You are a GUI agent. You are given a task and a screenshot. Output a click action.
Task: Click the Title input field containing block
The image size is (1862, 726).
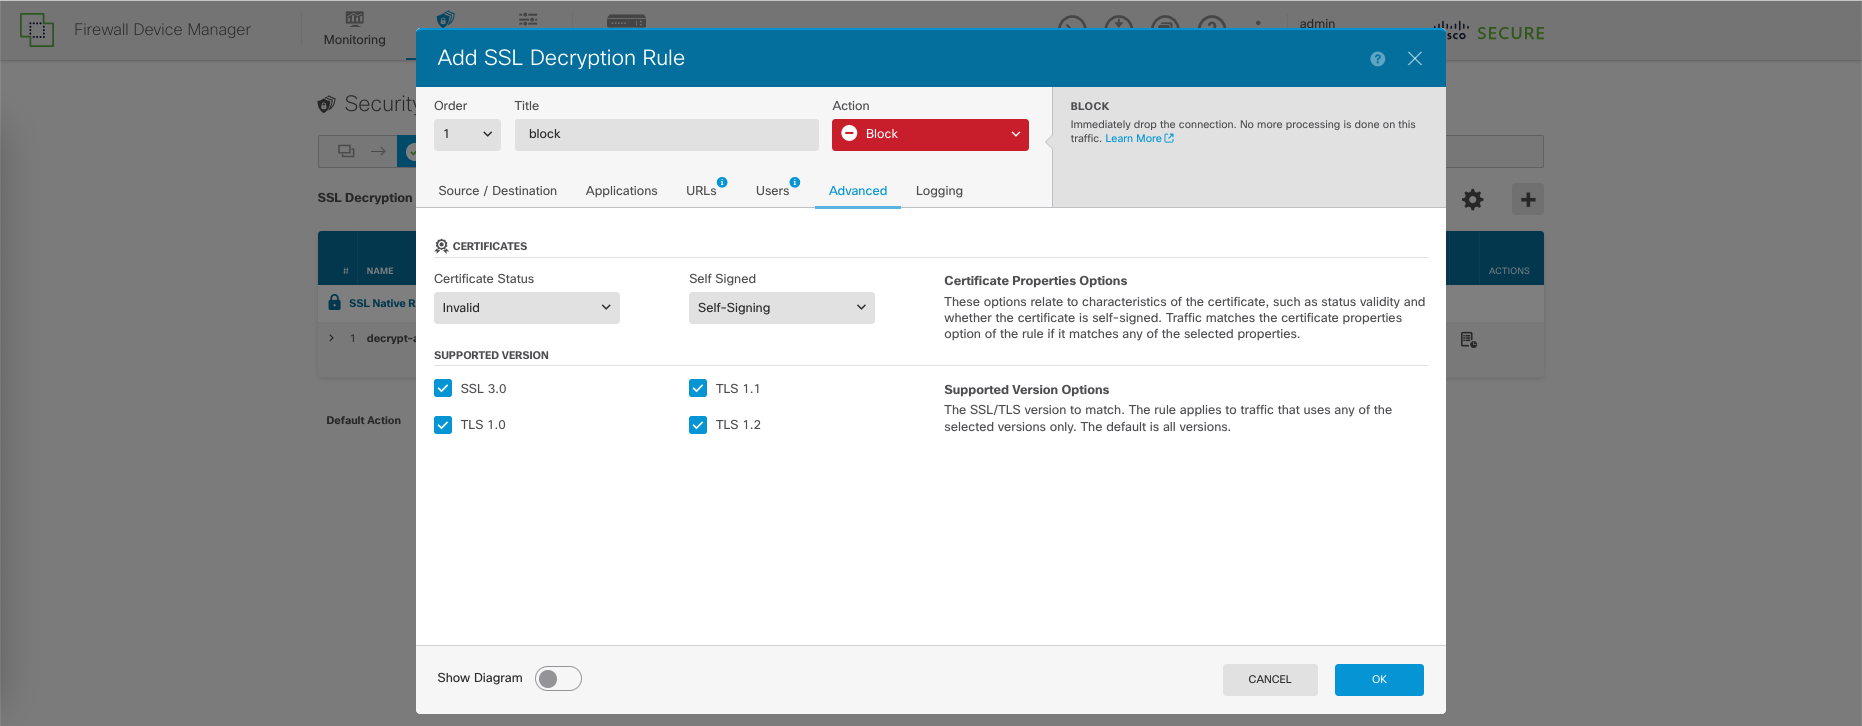pyautogui.click(x=666, y=135)
